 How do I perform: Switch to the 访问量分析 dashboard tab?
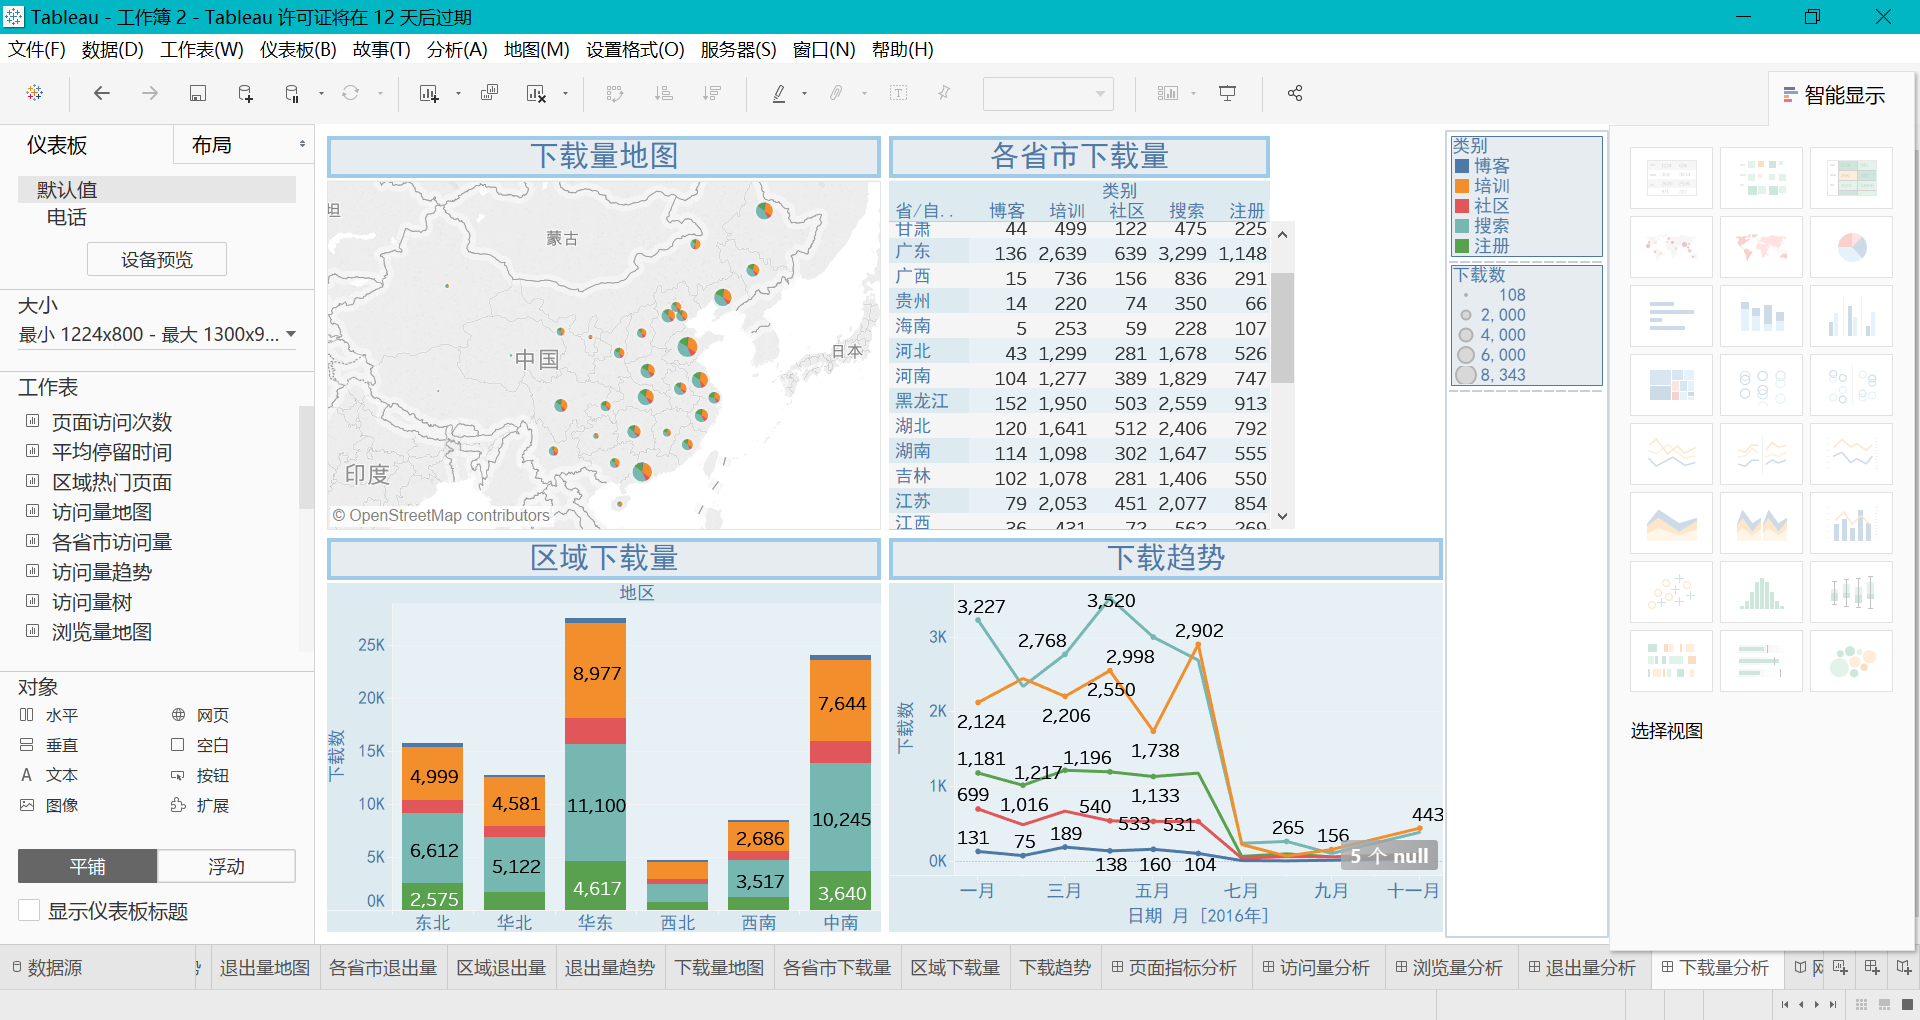[x=1316, y=967]
